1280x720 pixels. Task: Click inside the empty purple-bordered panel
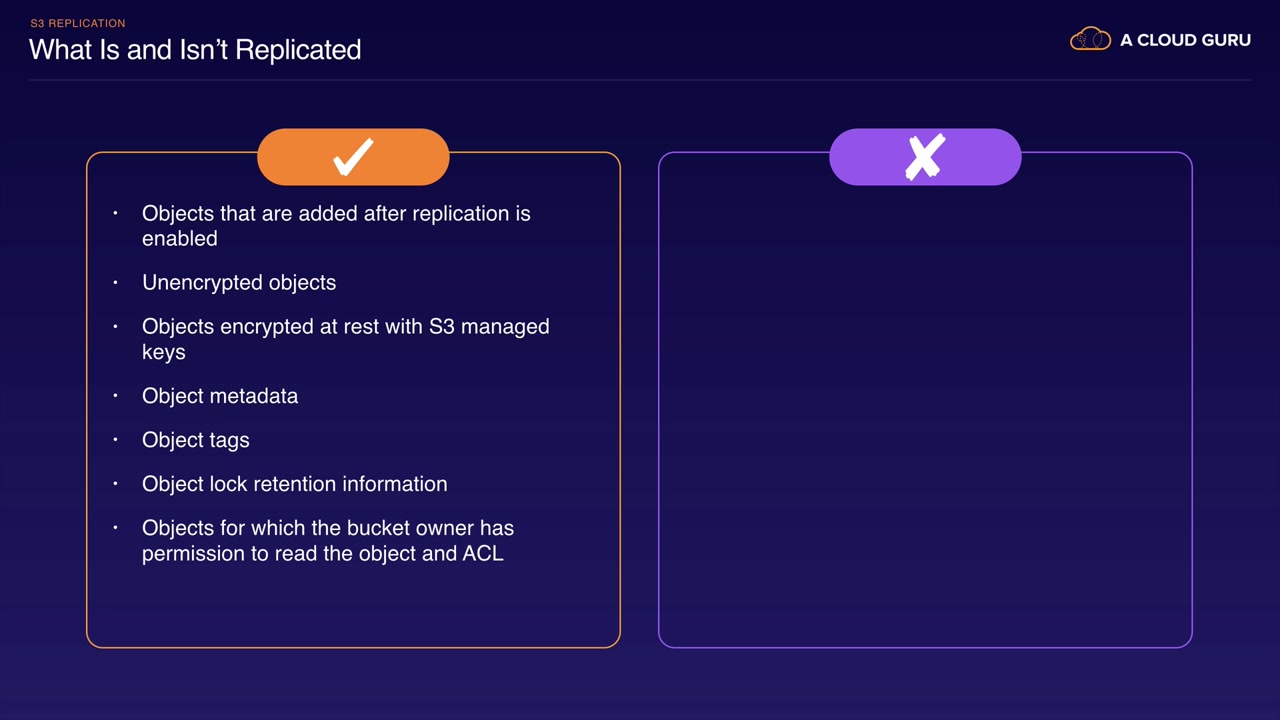(x=925, y=420)
